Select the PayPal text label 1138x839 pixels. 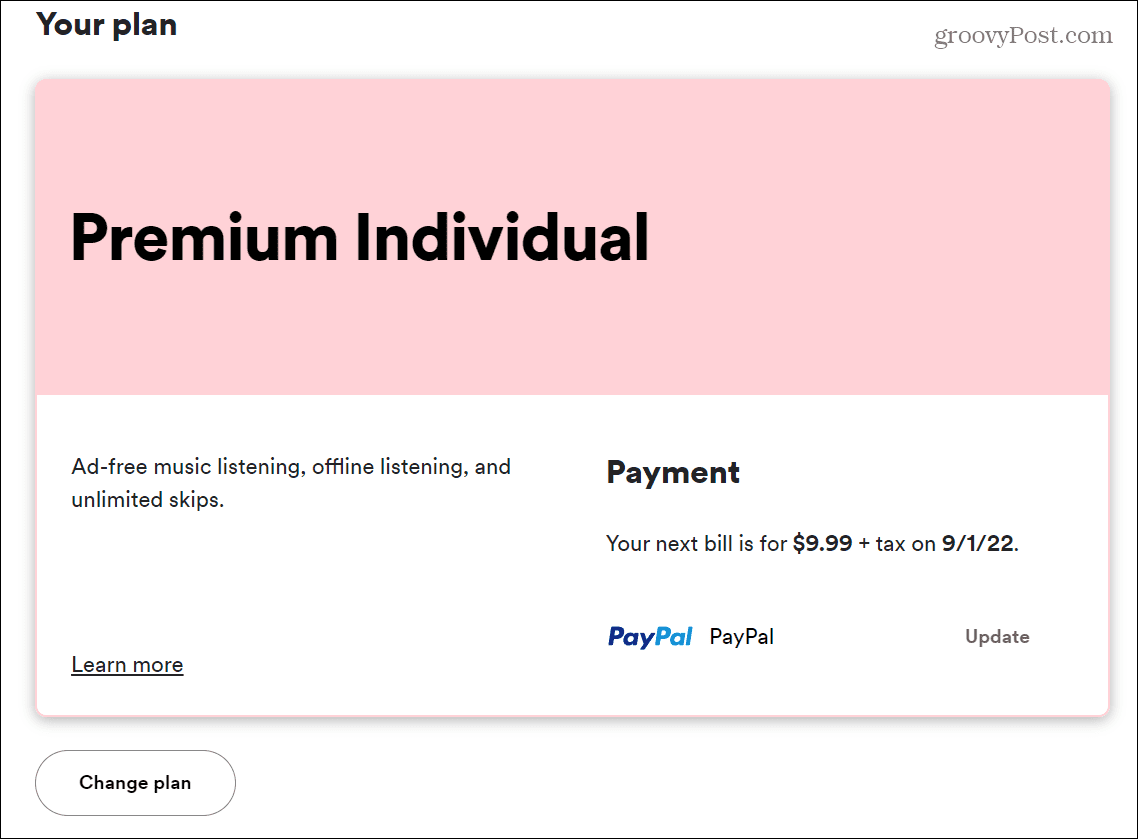coord(741,637)
